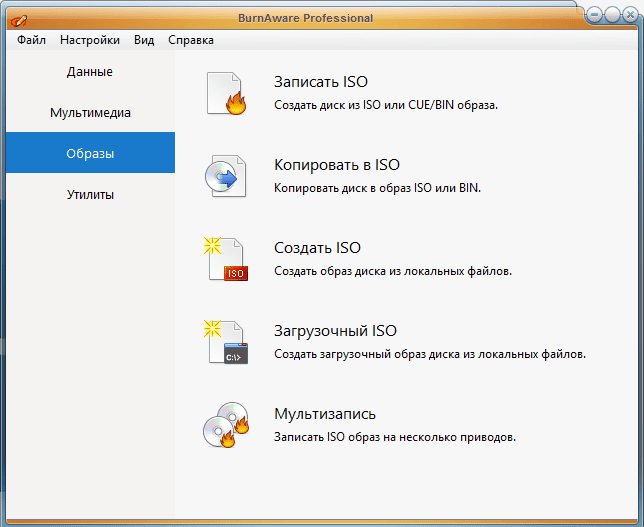Launch Загрузочный ISO title

click(x=335, y=331)
